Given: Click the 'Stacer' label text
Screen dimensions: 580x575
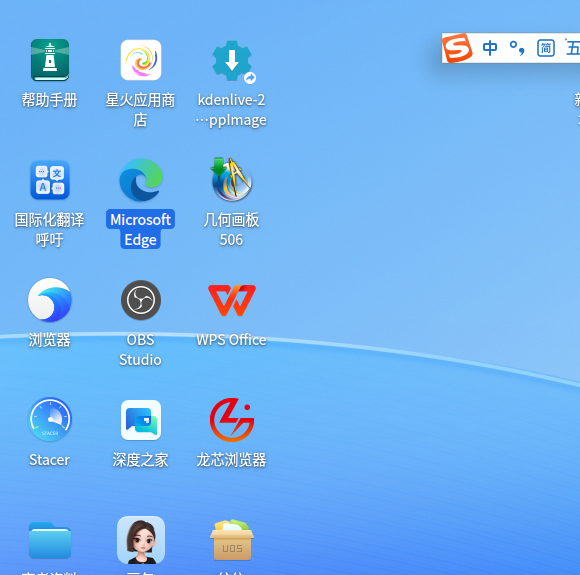Looking at the screenshot, I should 50,460.
